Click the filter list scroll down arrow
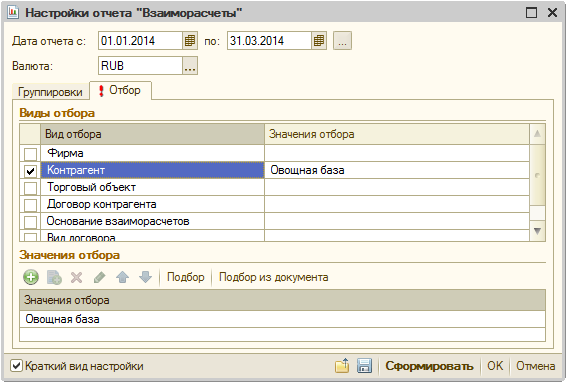 coord(537,231)
